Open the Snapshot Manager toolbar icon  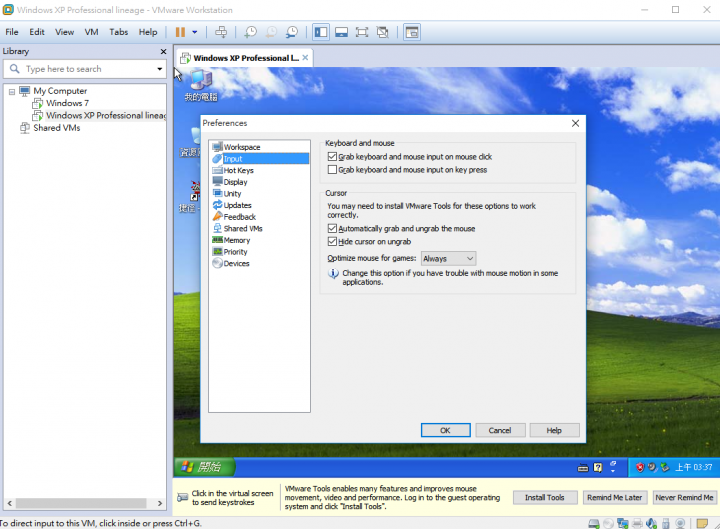[292, 32]
